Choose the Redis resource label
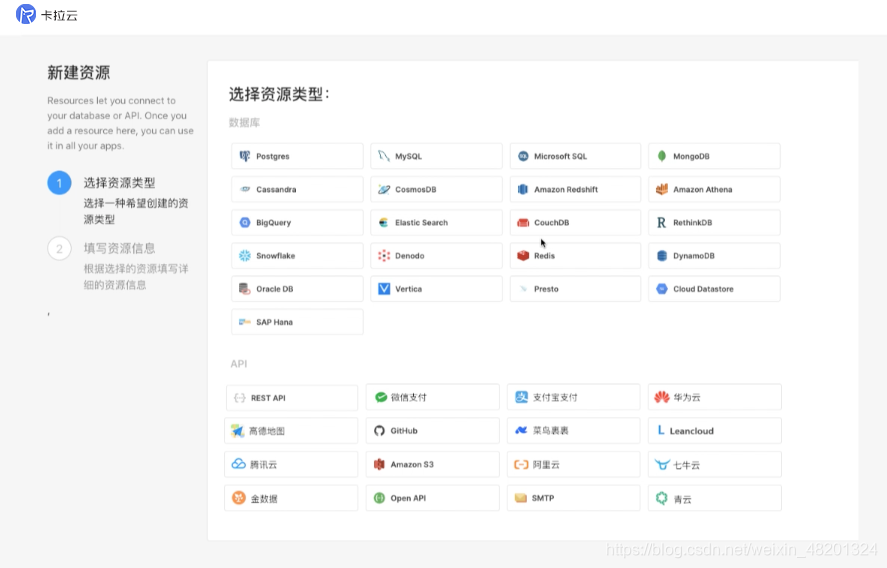The width and height of the screenshot is (887, 568). [544, 256]
